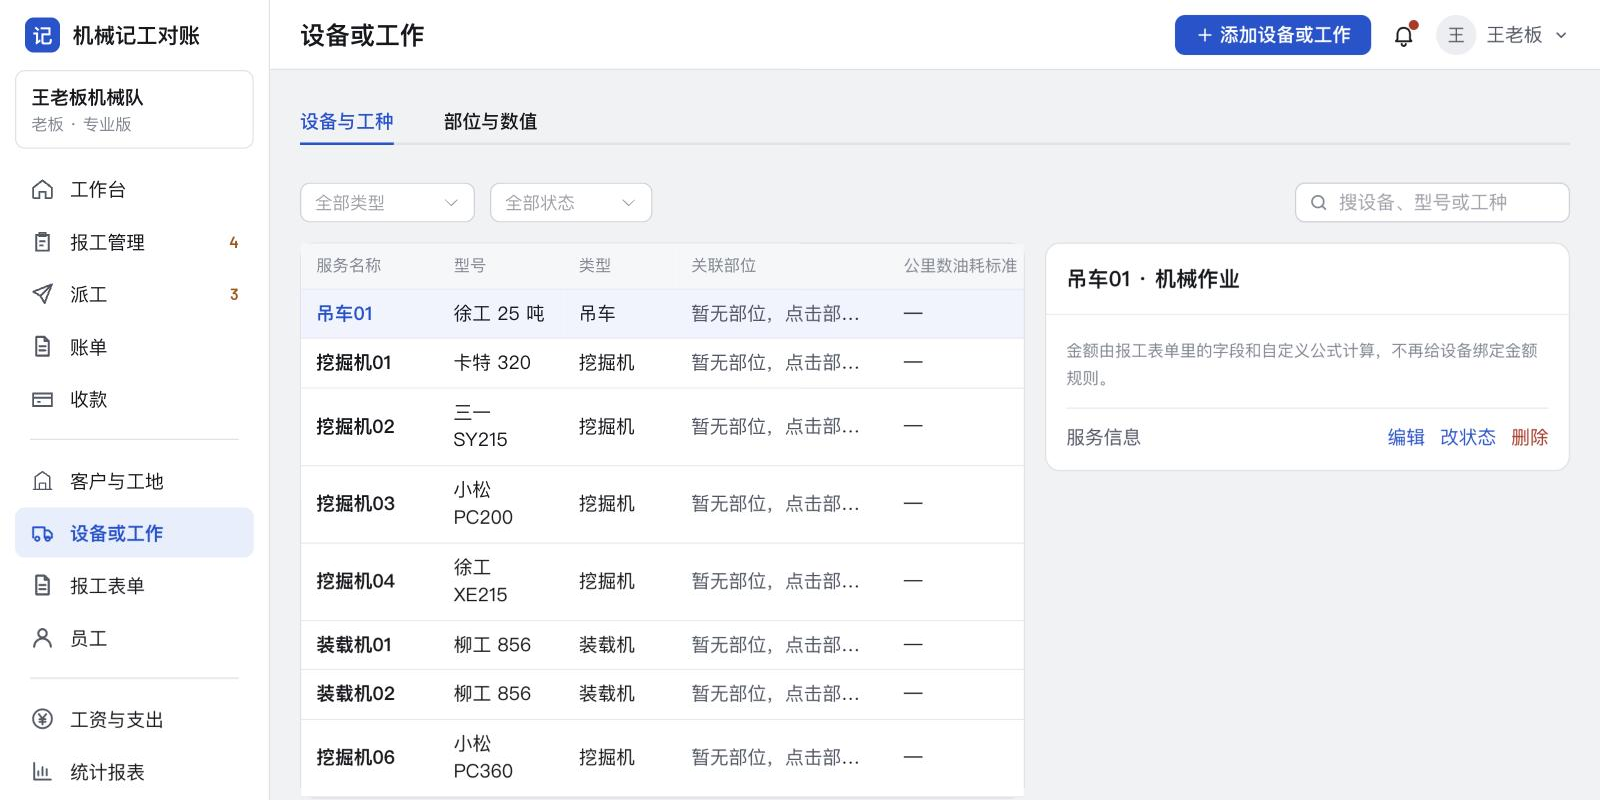Click search magnifier icon
This screenshot has width=1600, height=800.
[1319, 203]
